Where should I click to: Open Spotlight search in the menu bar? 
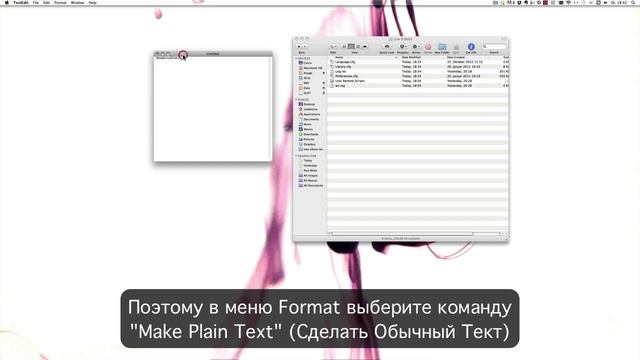(x=634, y=2)
